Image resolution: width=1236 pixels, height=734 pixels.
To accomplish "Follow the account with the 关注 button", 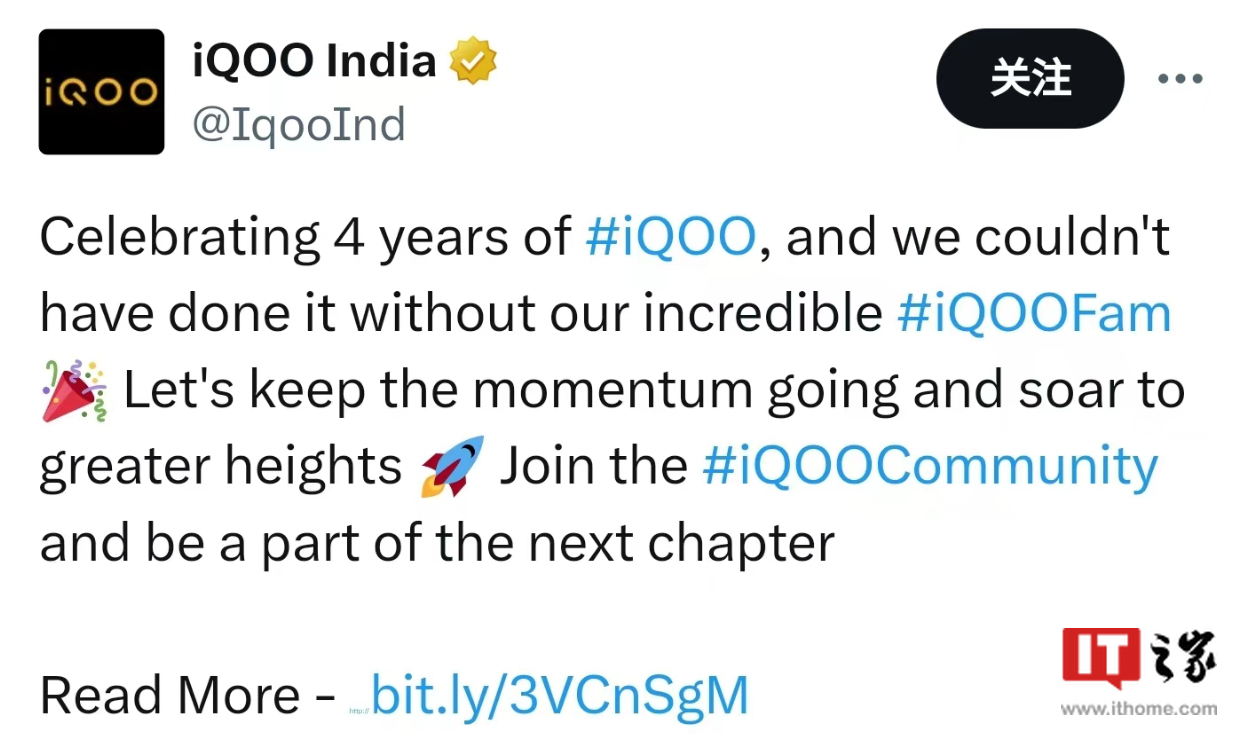I will click(1030, 79).
